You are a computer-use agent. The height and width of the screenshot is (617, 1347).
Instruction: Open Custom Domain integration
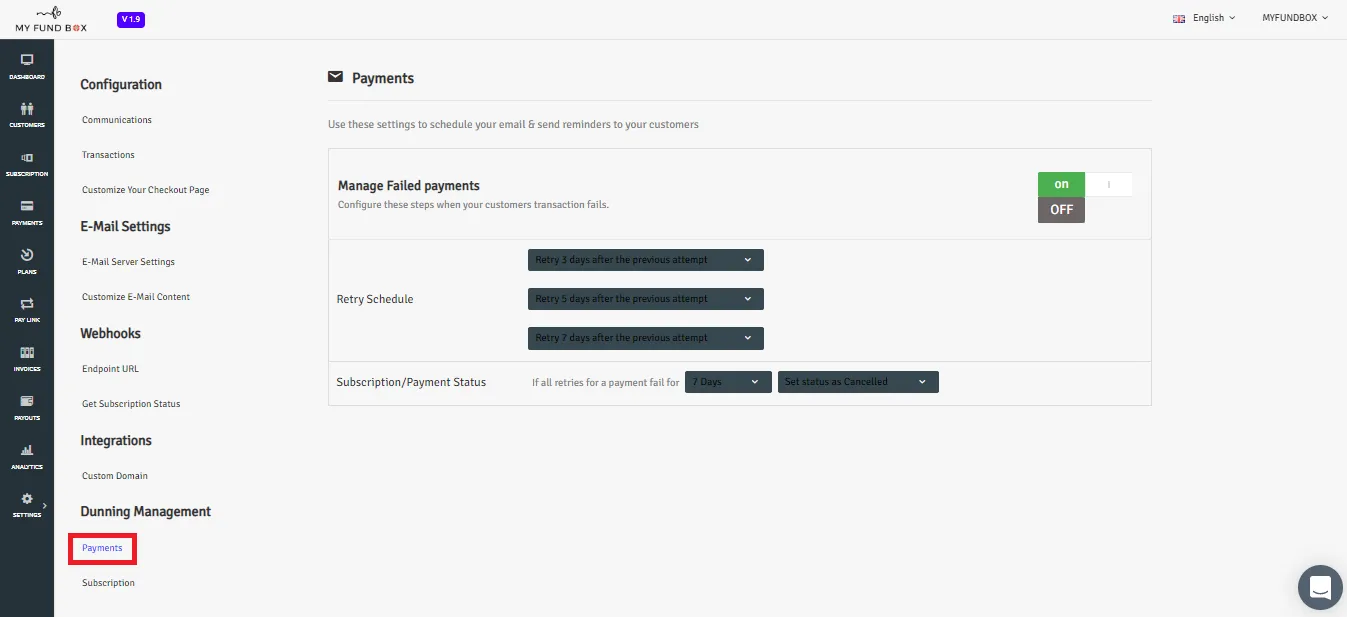(x=115, y=476)
